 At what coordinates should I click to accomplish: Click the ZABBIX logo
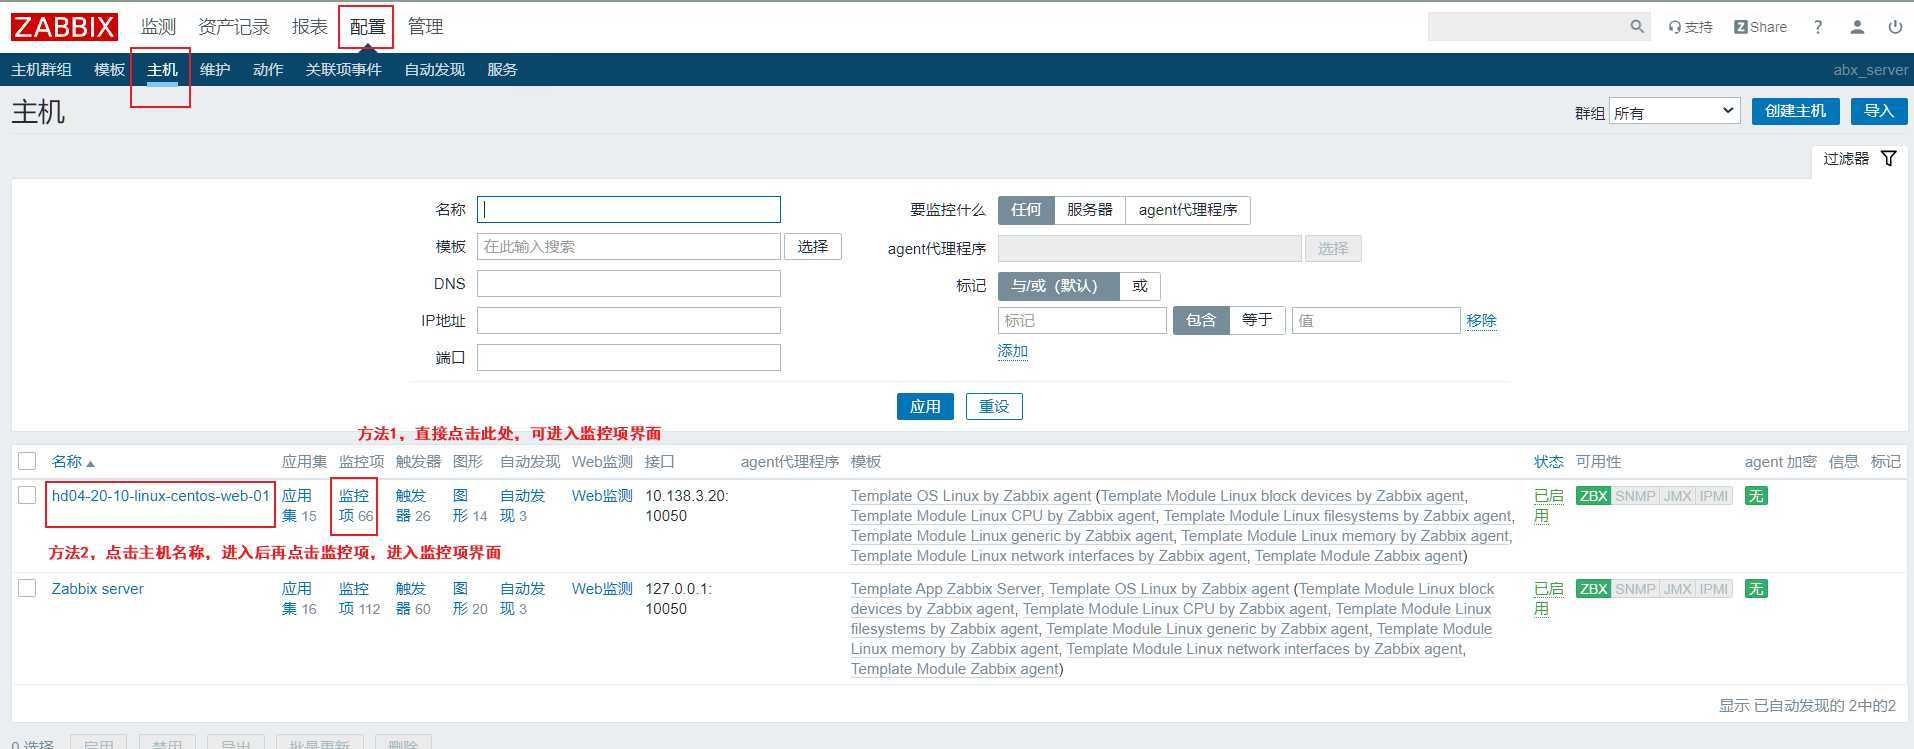tap(64, 27)
